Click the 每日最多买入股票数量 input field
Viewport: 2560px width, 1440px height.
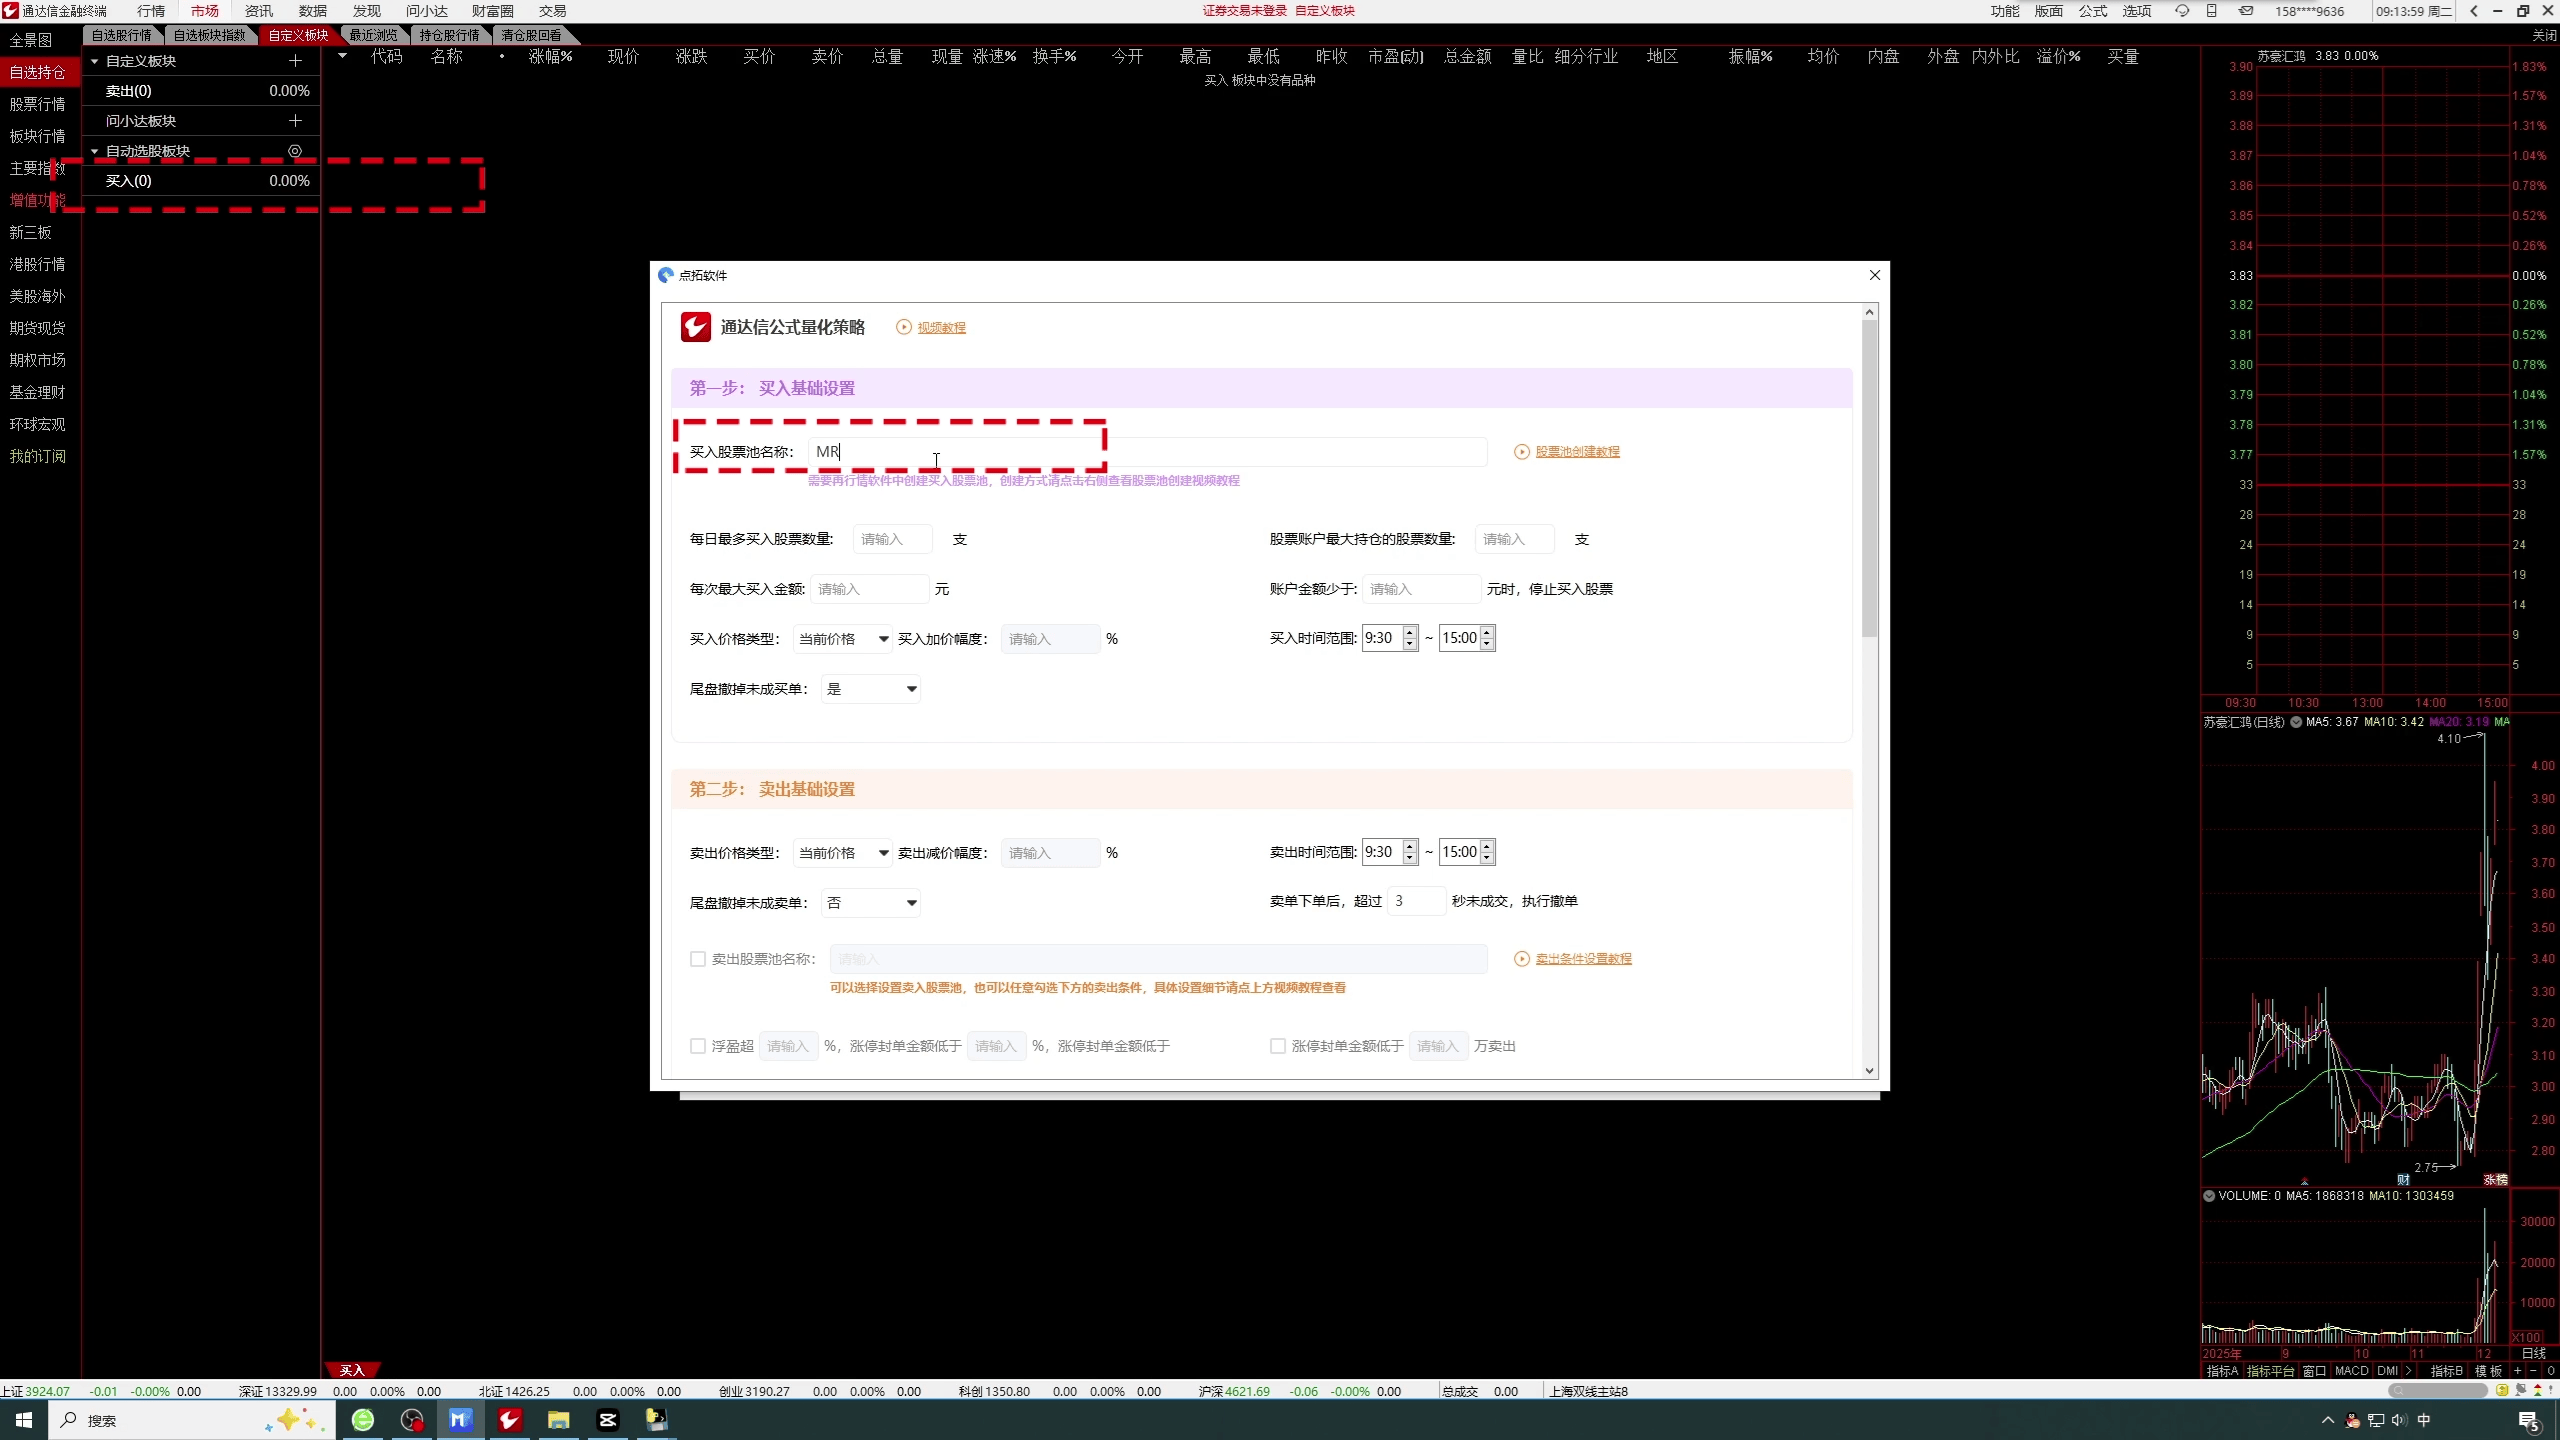pos(892,539)
